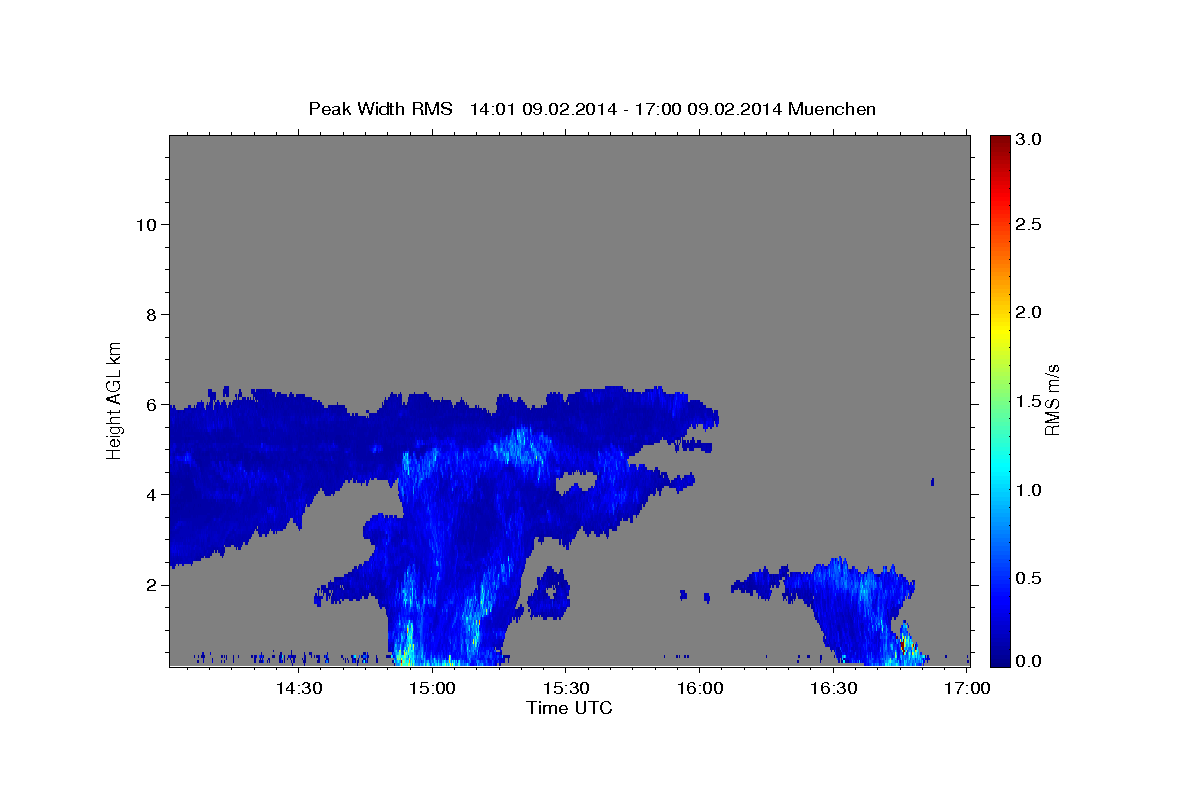Screen dimensions: 1200x800
Task: Click the 0.0 colorbar value
Action: coord(1029,661)
